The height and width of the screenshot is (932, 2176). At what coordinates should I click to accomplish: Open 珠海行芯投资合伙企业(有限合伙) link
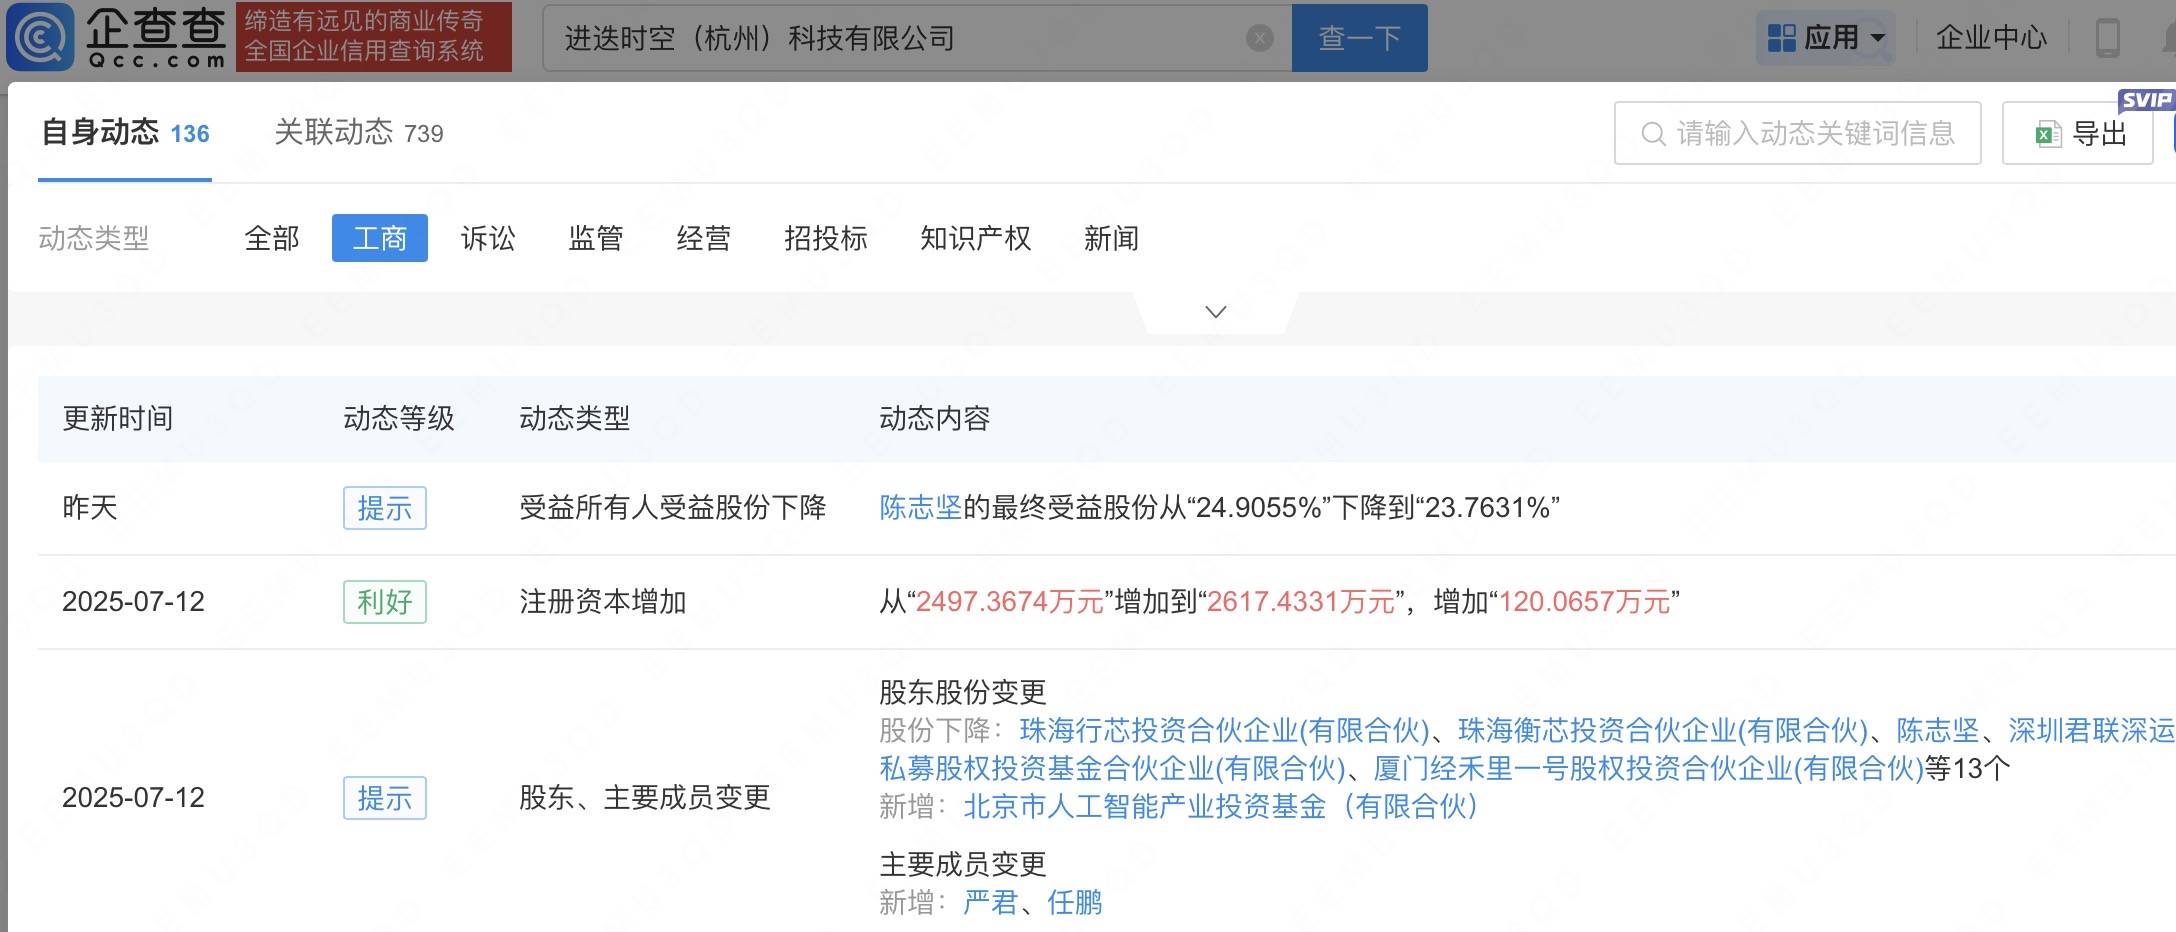[x=1224, y=731]
